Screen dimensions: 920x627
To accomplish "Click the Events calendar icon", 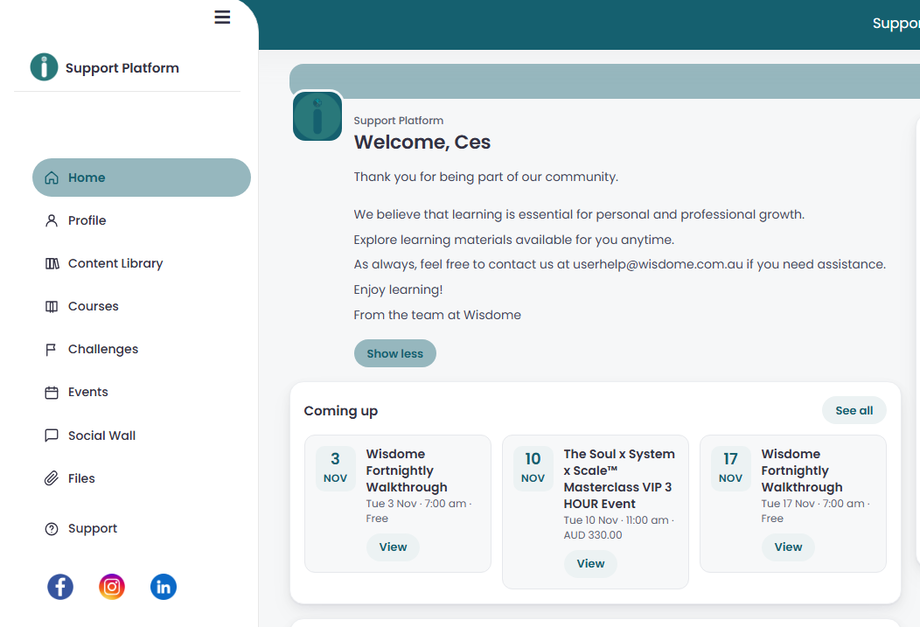I will (52, 392).
